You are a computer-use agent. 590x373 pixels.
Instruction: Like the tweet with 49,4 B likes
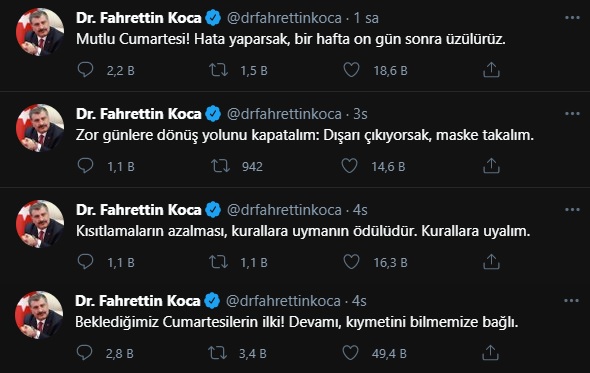(350, 353)
